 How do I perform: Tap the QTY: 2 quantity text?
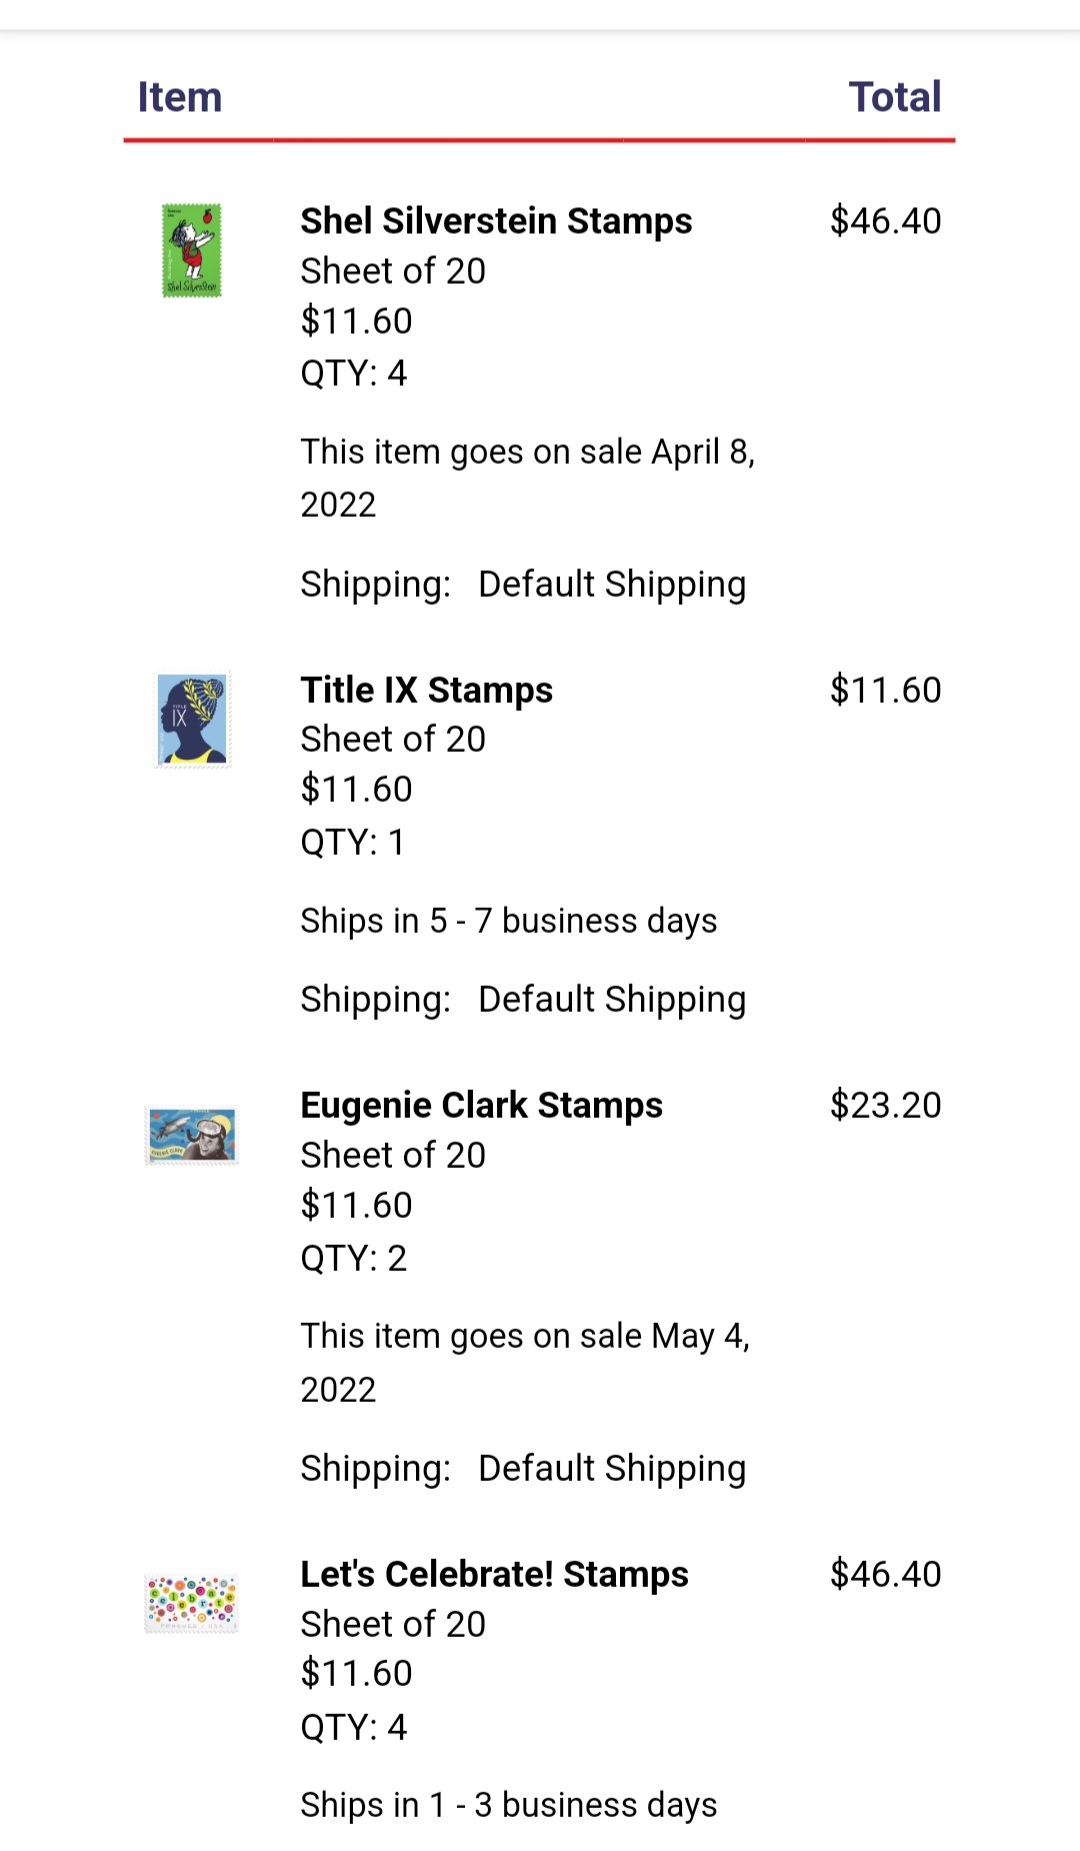[354, 1258]
